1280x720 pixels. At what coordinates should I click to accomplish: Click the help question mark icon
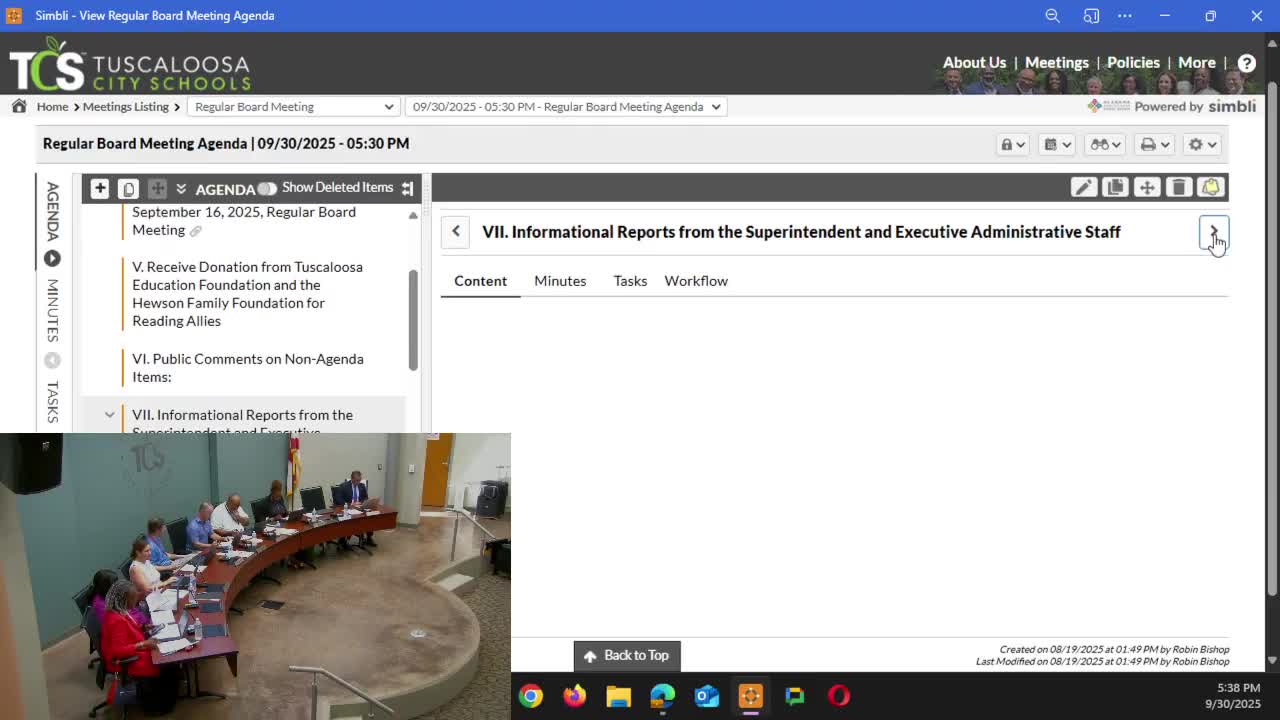(x=1246, y=63)
